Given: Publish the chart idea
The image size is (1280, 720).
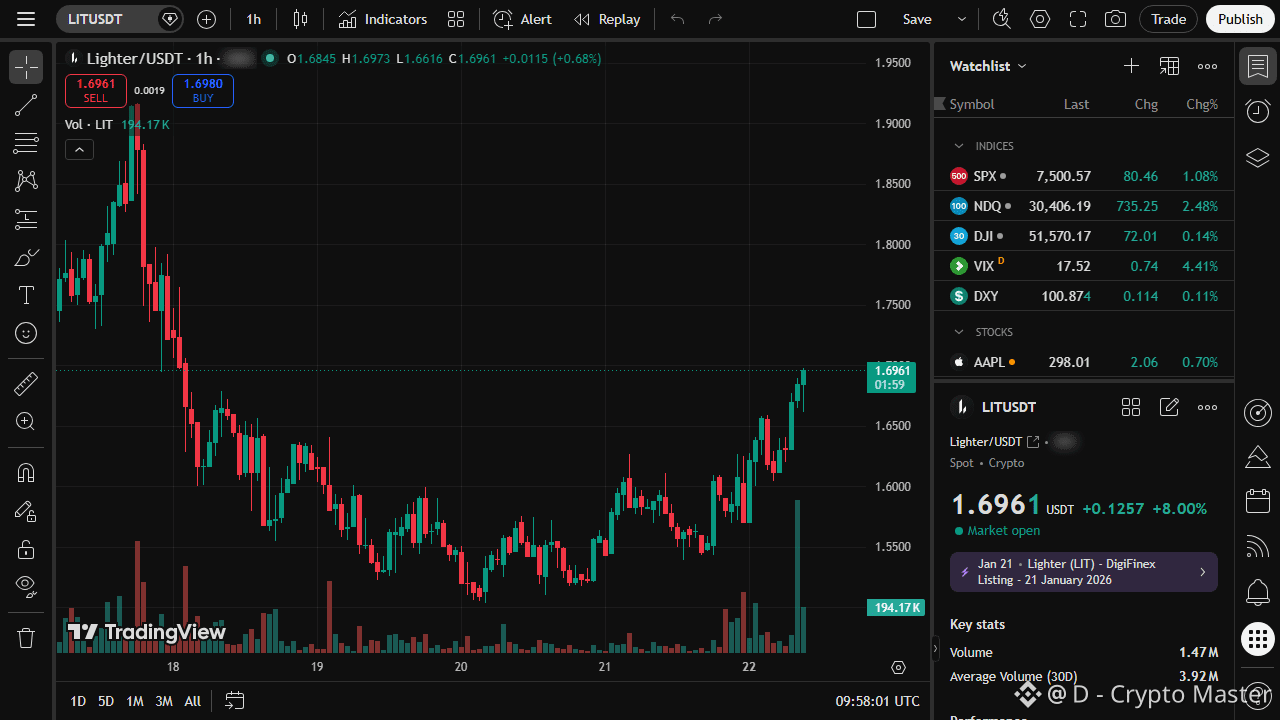Looking at the screenshot, I should point(1241,19).
